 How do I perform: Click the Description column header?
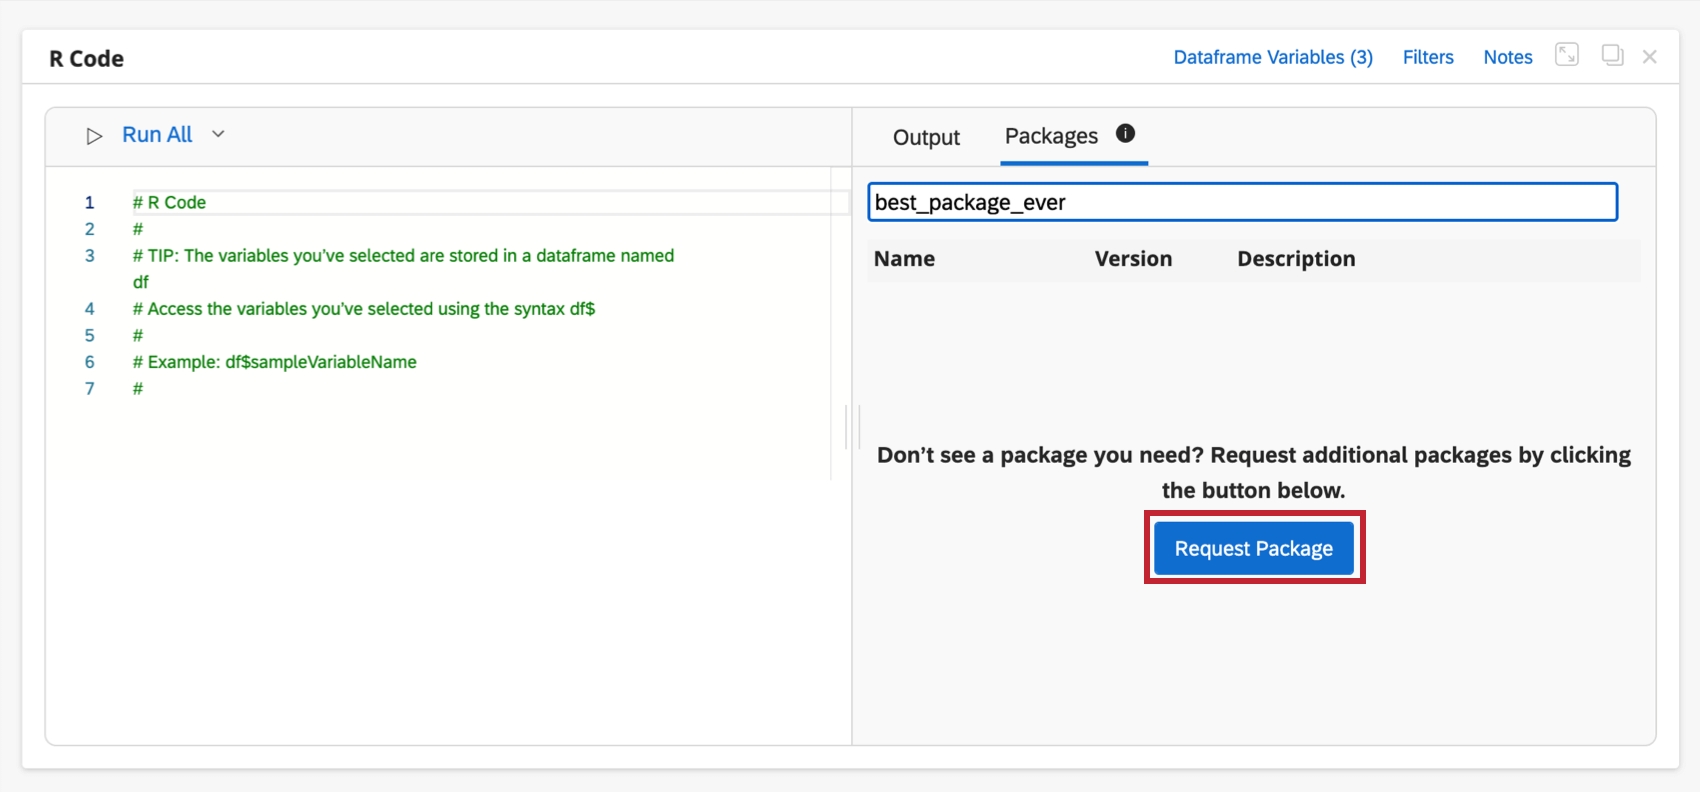point(1296,259)
